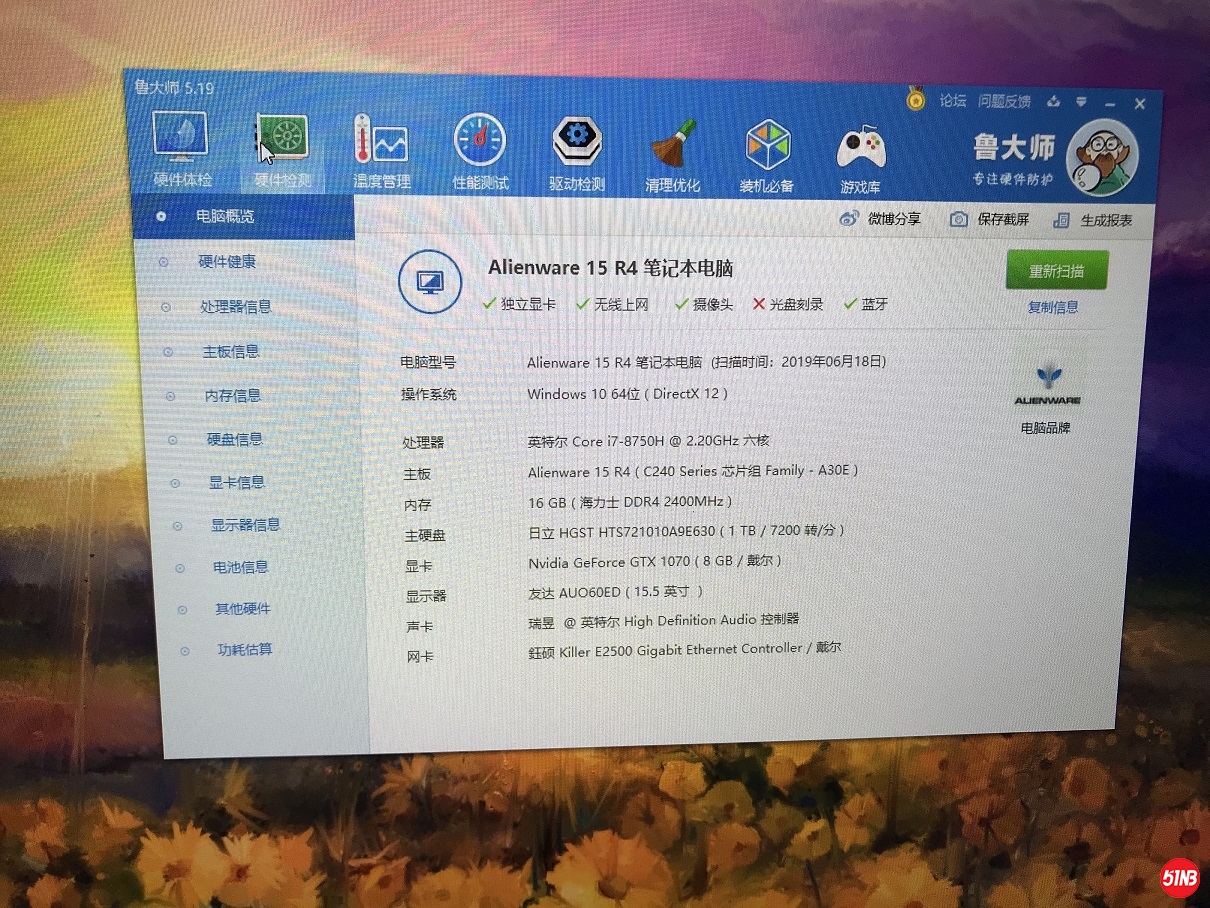Click the Lu Dashi mascot avatar
Viewport: 1210px width, 908px height.
[1102, 158]
